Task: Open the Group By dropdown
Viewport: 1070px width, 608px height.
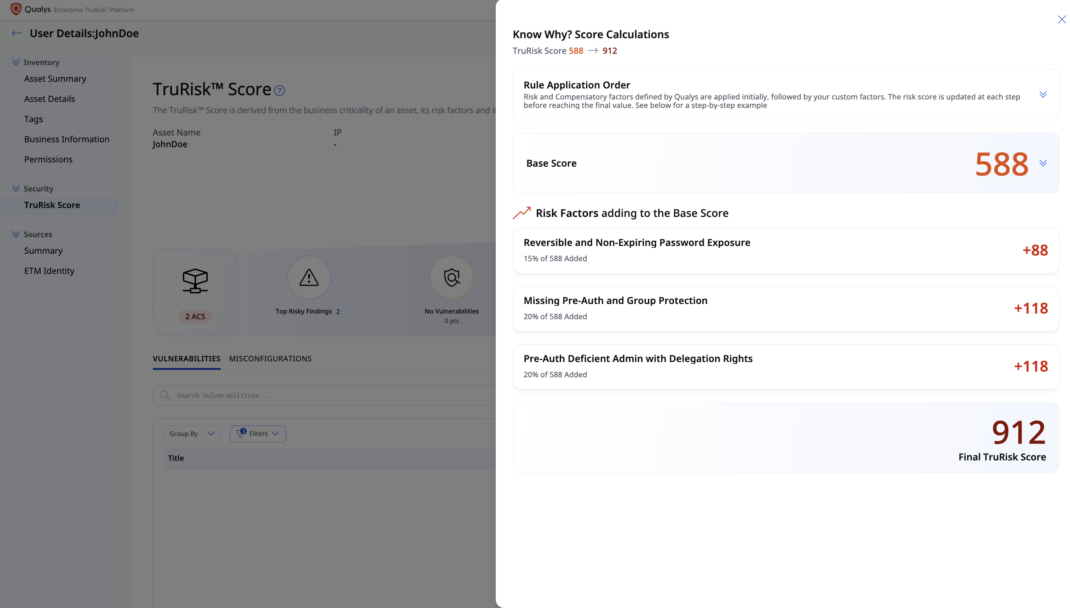Action: click(x=191, y=433)
